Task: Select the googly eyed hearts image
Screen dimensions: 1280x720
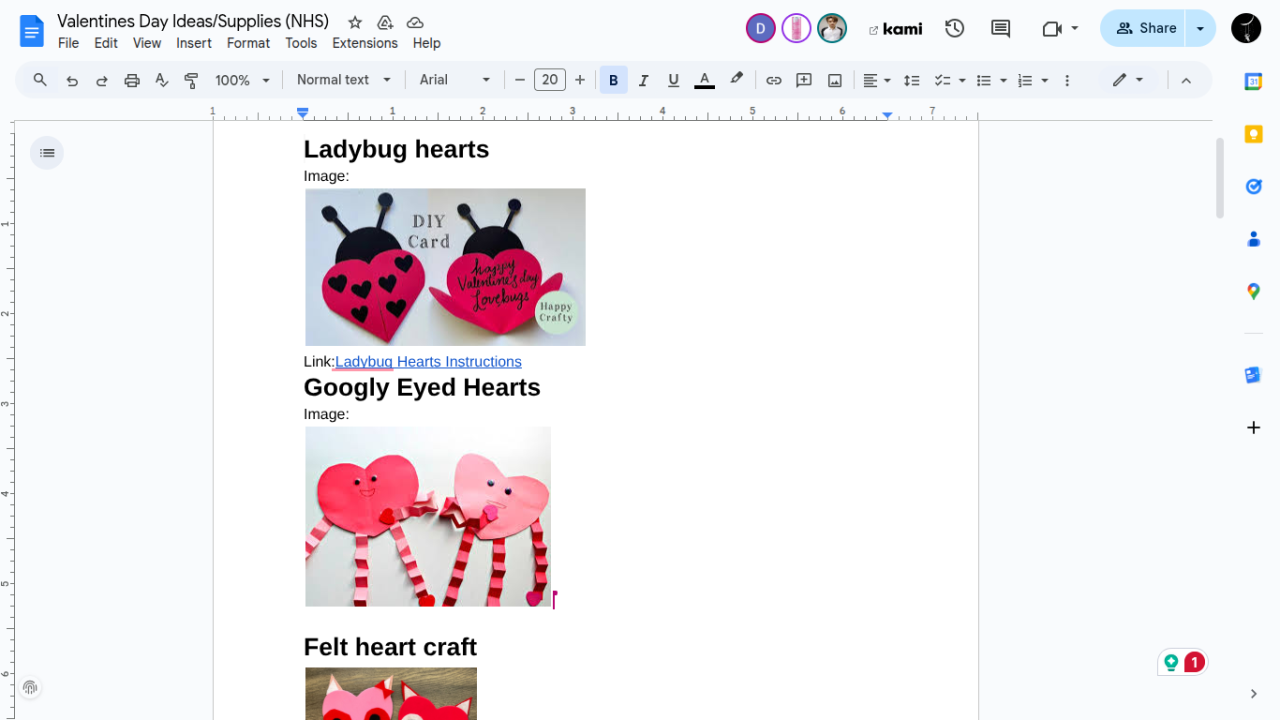Action: [x=428, y=516]
